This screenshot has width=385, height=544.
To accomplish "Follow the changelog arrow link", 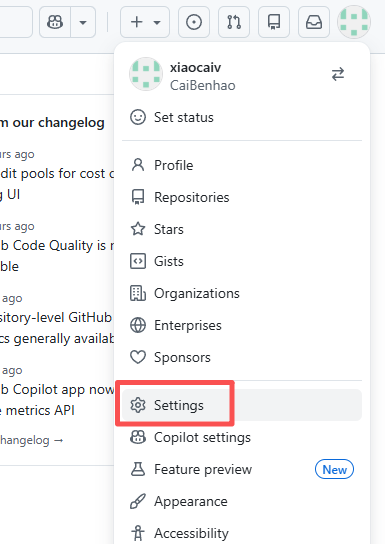I will [x=32, y=440].
